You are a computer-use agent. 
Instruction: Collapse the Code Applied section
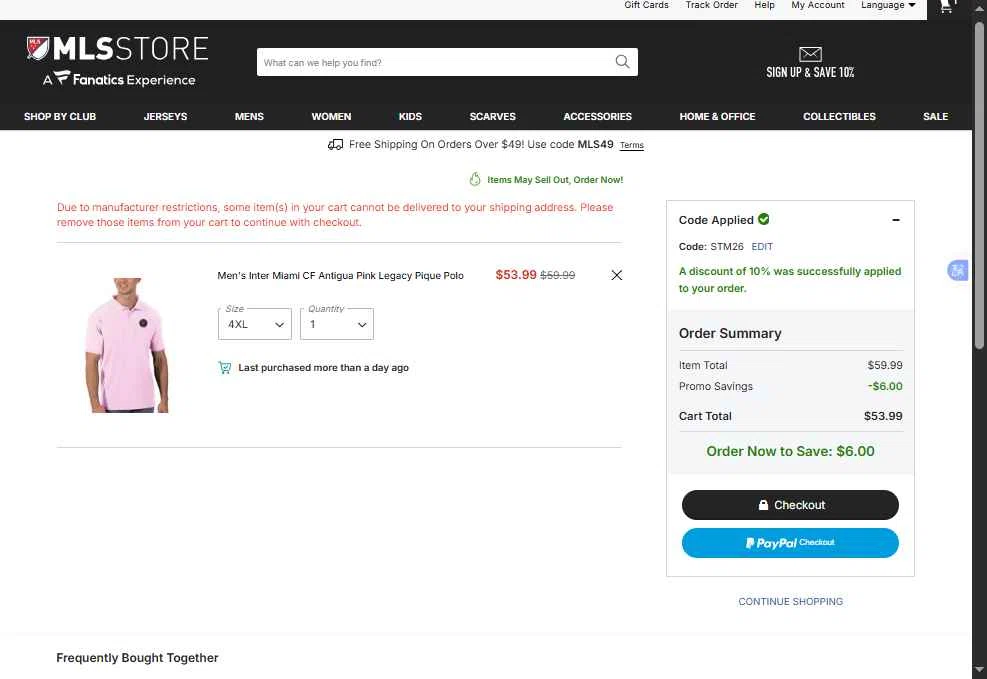pos(895,220)
